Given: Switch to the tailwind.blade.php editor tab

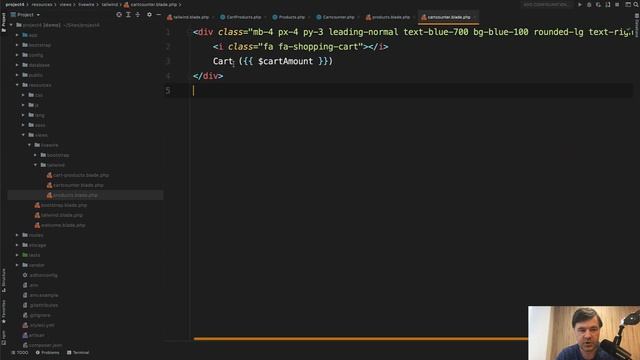Looking at the screenshot, I should click(x=188, y=17).
